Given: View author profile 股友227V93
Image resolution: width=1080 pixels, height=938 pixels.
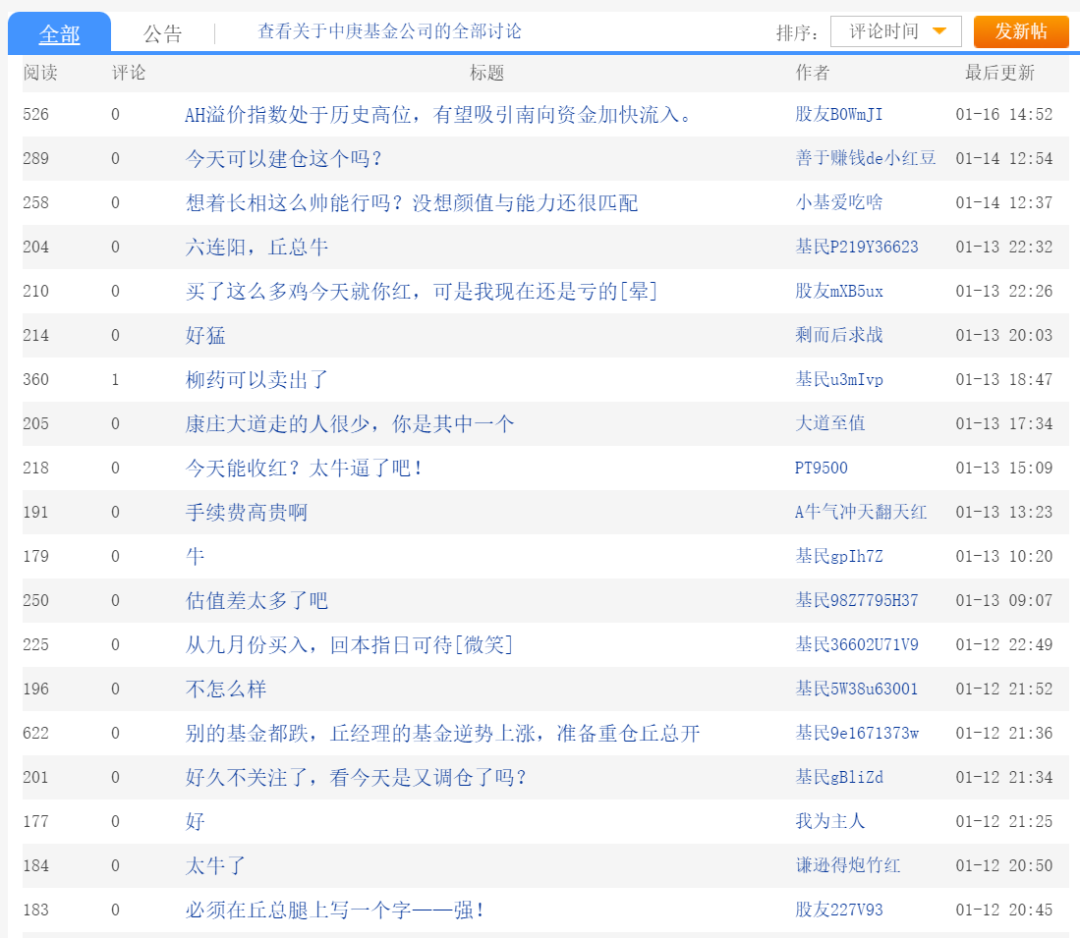Looking at the screenshot, I should tap(839, 909).
